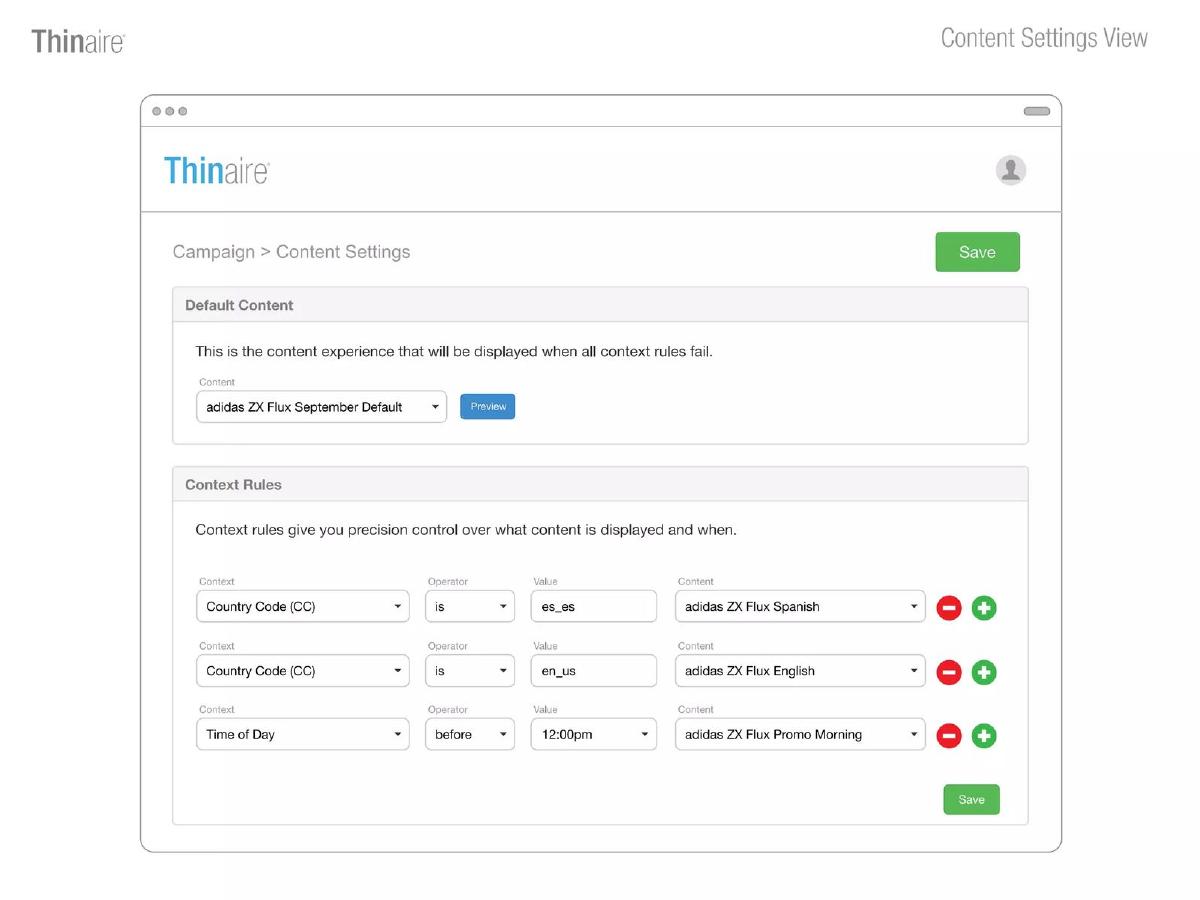Open the adidas ZX Flux Spanish content dropdown
Screen dimensions: 1200x900
pyautogui.click(x=800, y=606)
